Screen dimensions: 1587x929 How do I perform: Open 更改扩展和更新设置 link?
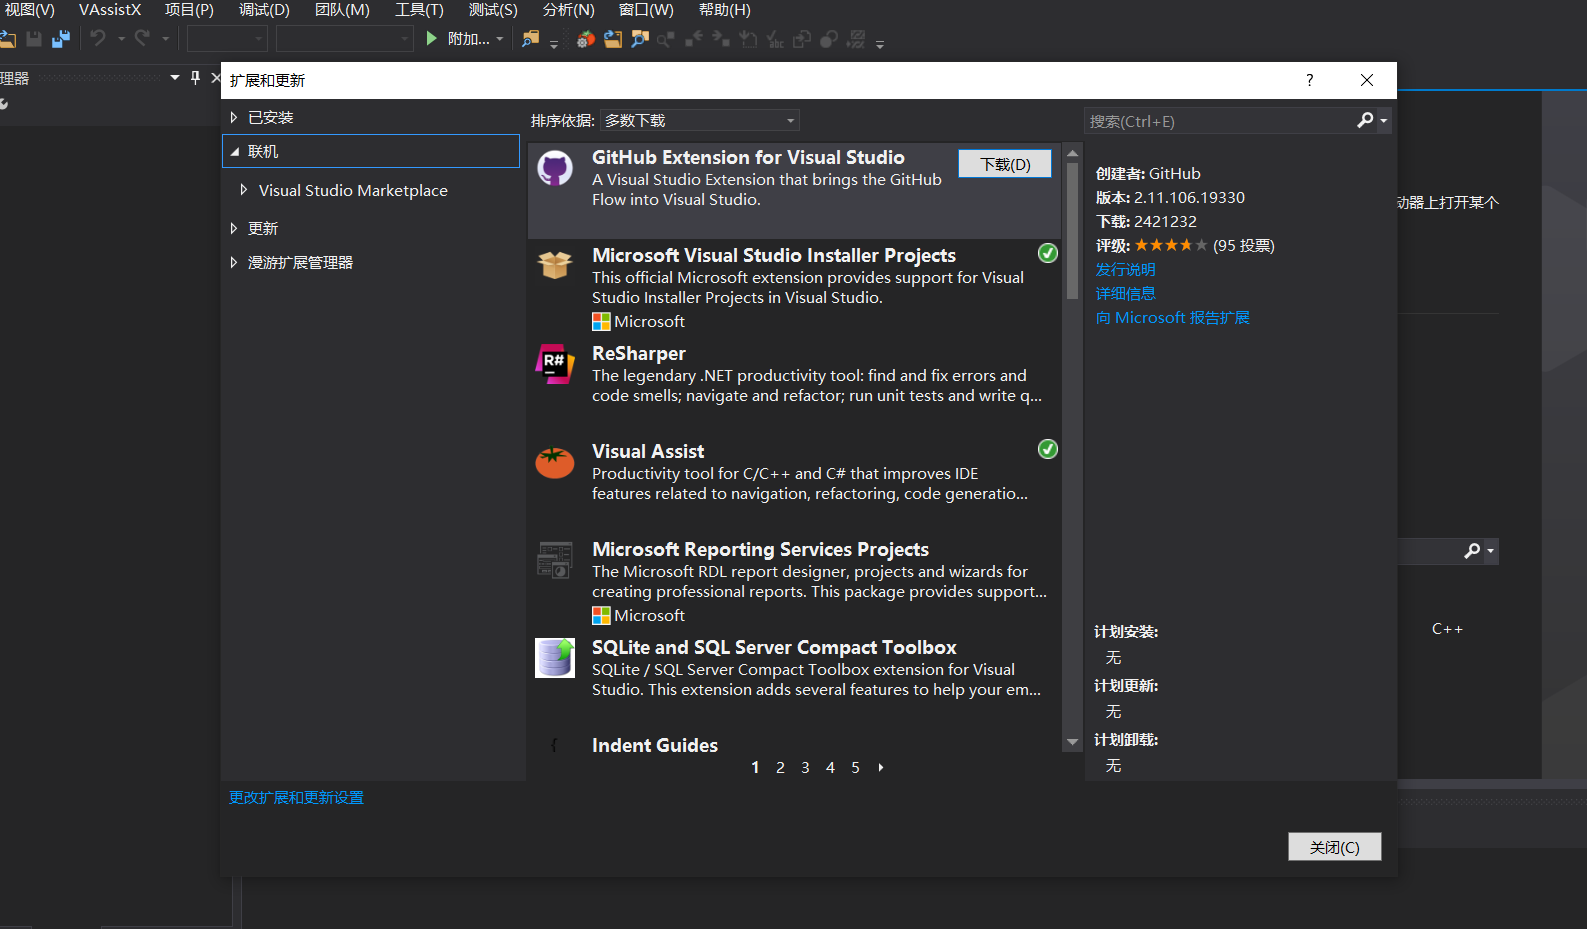click(296, 797)
